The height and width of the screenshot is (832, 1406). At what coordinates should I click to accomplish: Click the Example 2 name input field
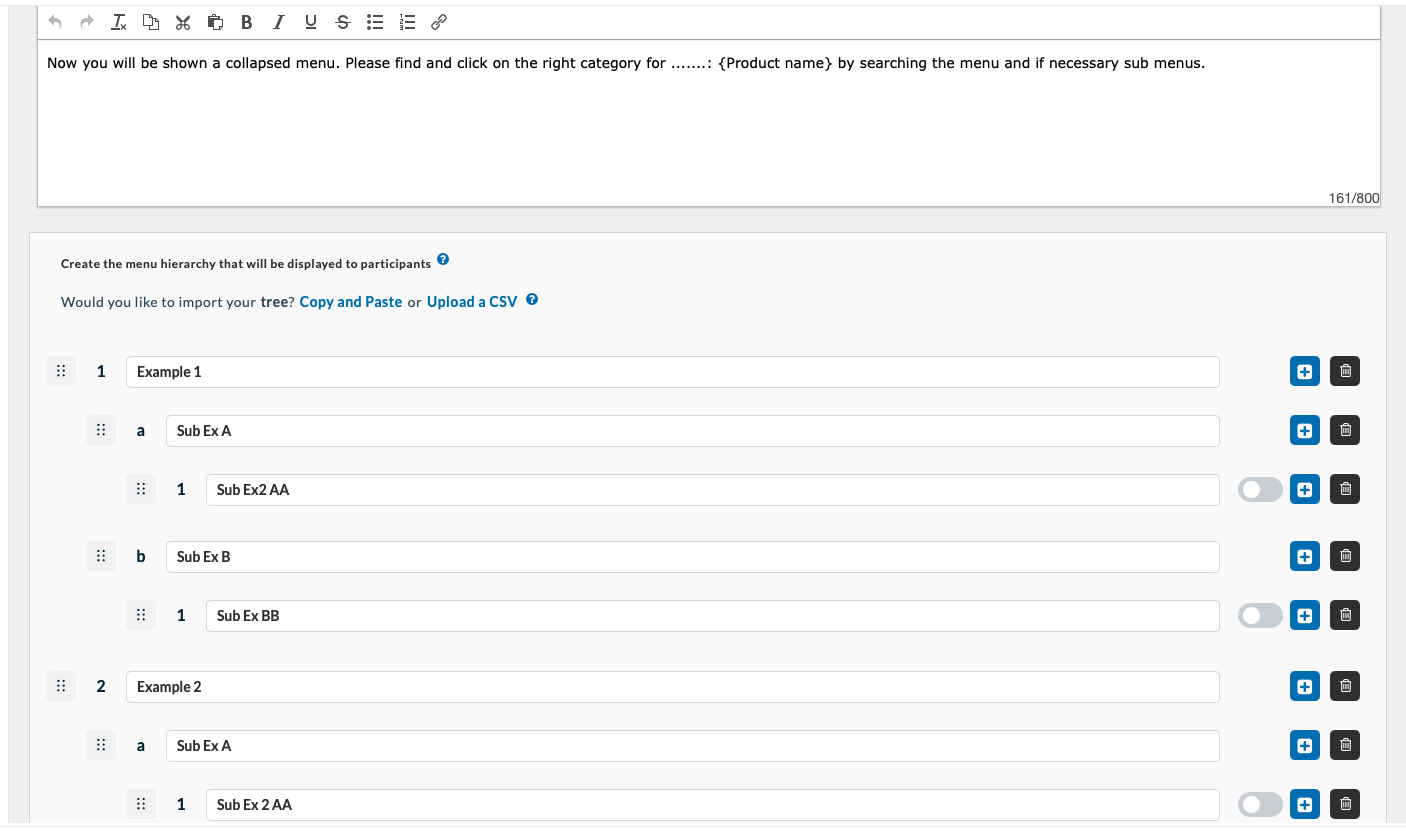[x=672, y=687]
